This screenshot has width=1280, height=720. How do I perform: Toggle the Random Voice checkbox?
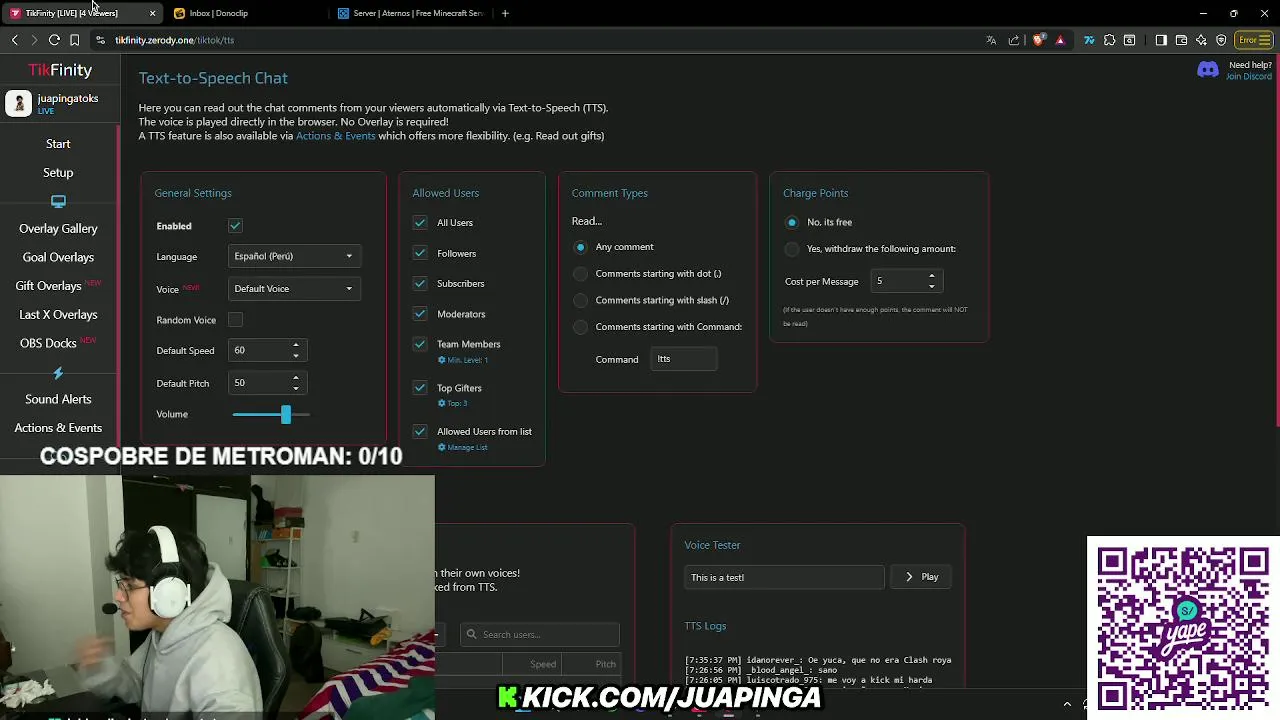pos(235,320)
